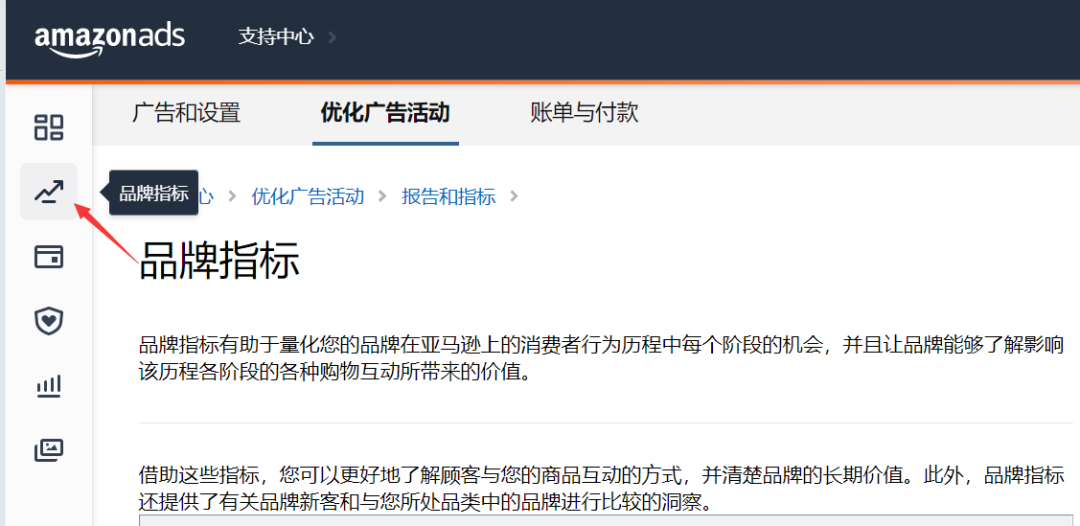This screenshot has height=526, width=1080.
Task: Click the chevron next to 支持中心 header
Action: [333, 37]
